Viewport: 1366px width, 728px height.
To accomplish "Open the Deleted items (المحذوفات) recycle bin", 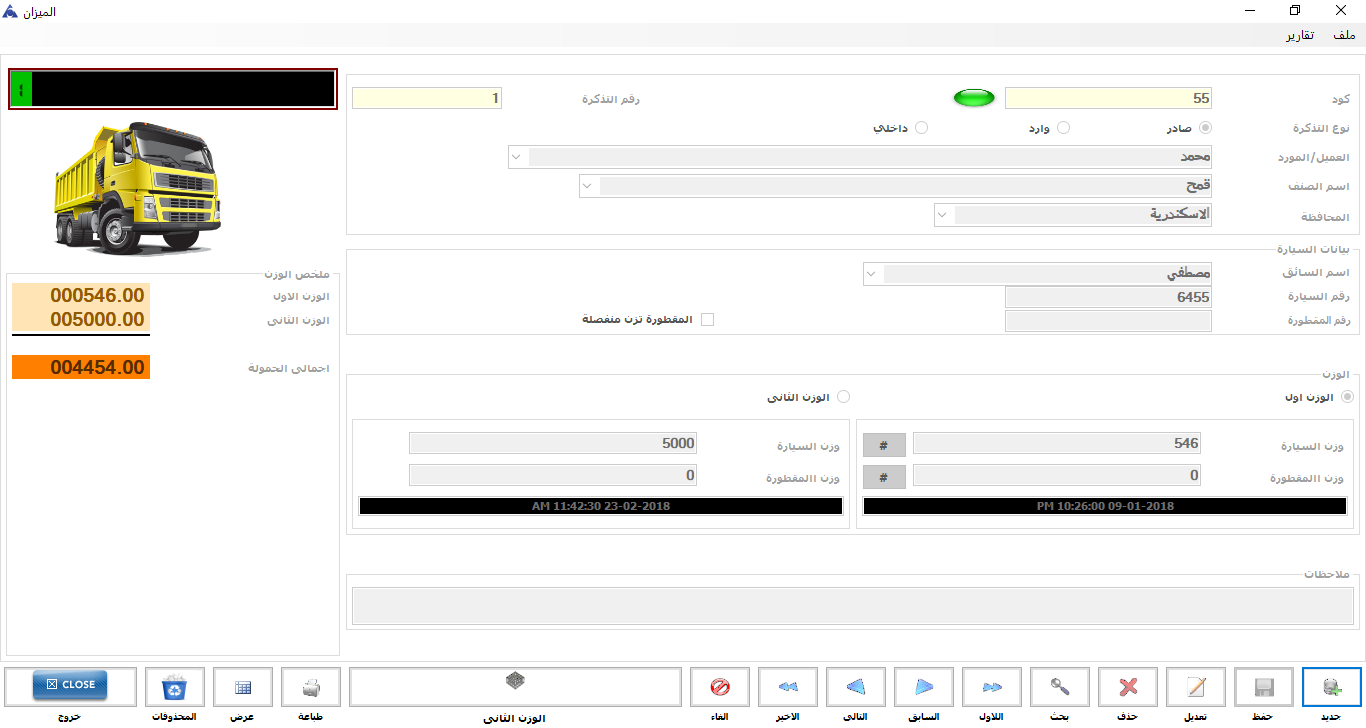I will click(175, 687).
